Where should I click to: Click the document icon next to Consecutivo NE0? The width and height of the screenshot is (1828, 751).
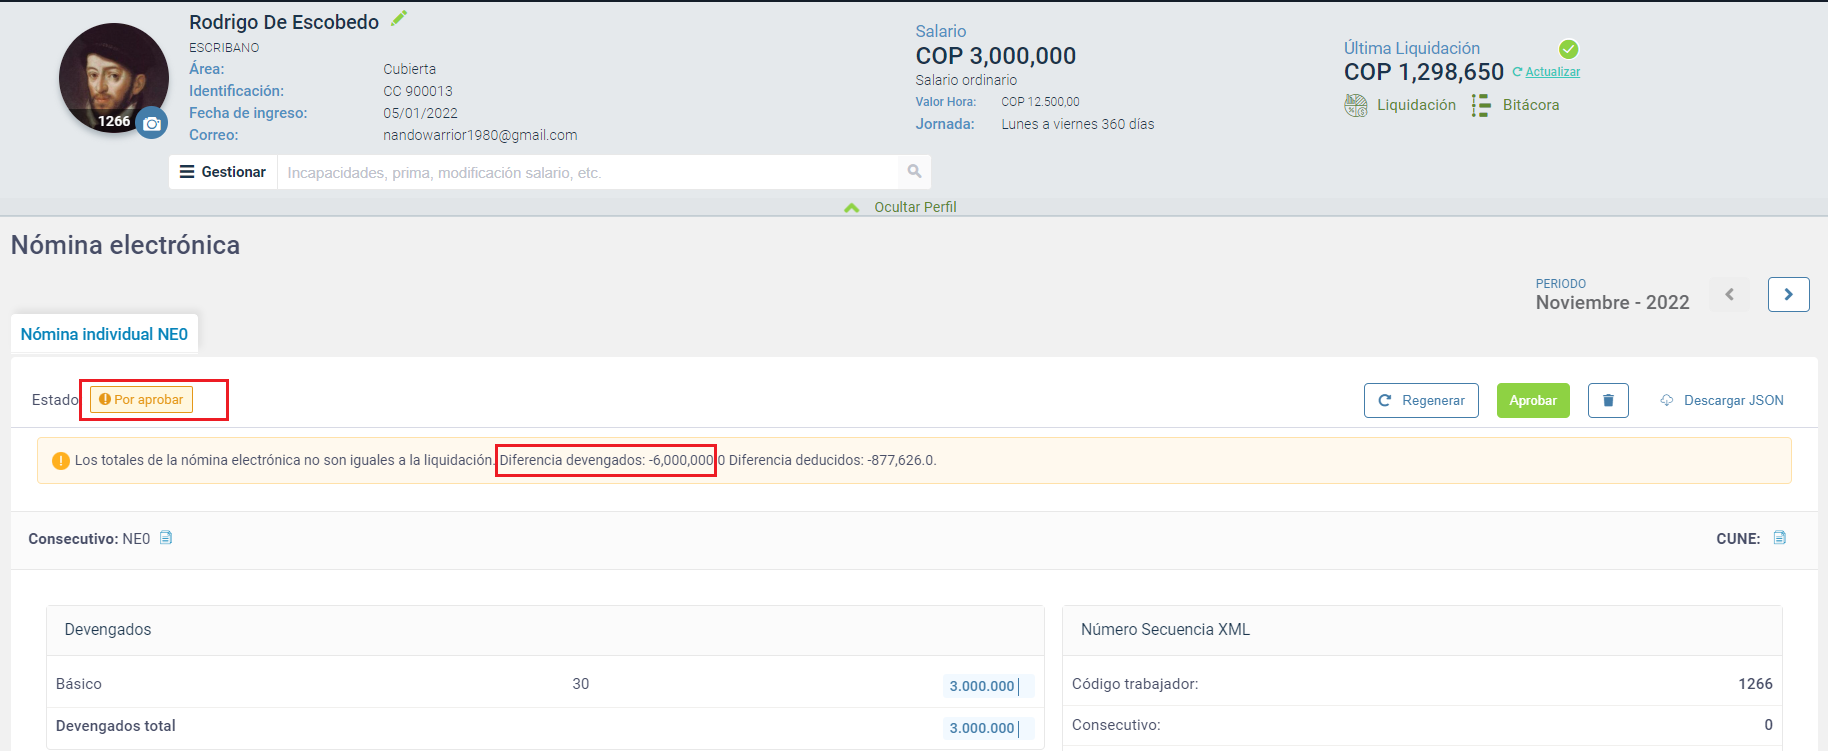[166, 538]
